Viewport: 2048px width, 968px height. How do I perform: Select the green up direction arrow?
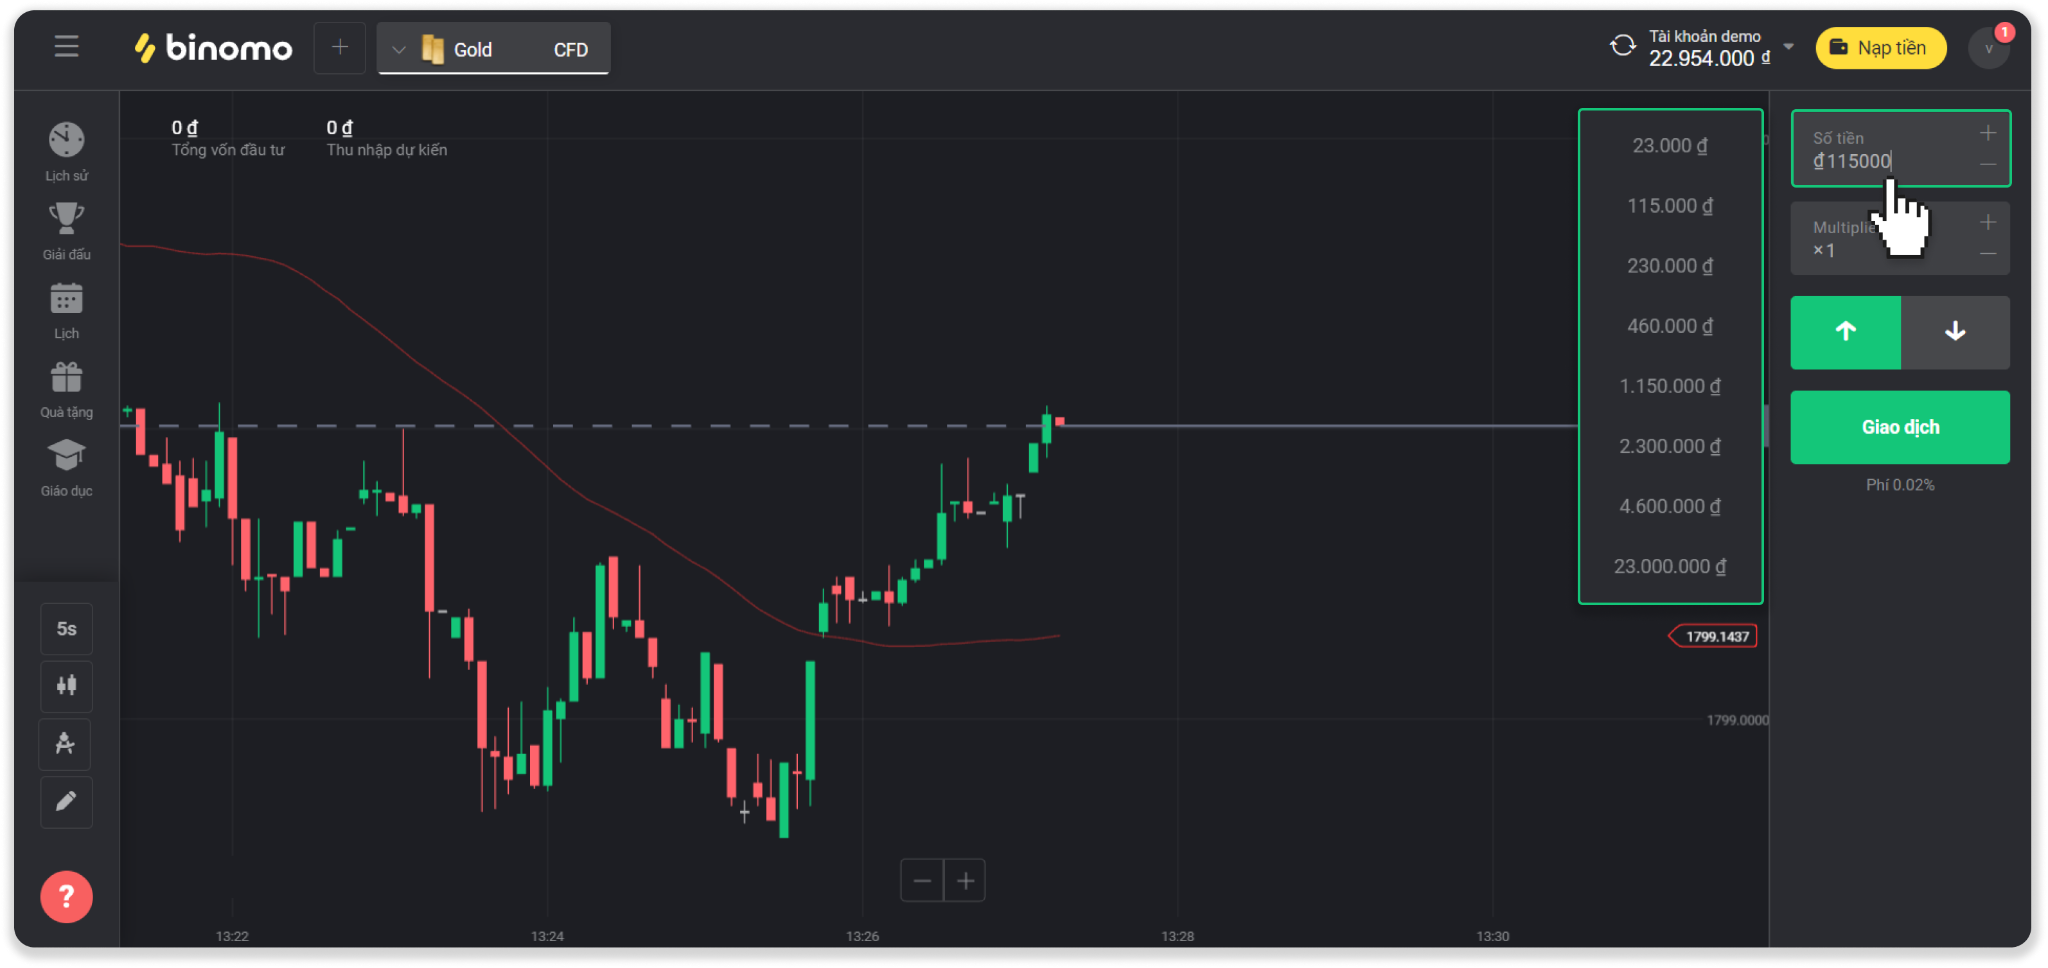[1845, 332]
